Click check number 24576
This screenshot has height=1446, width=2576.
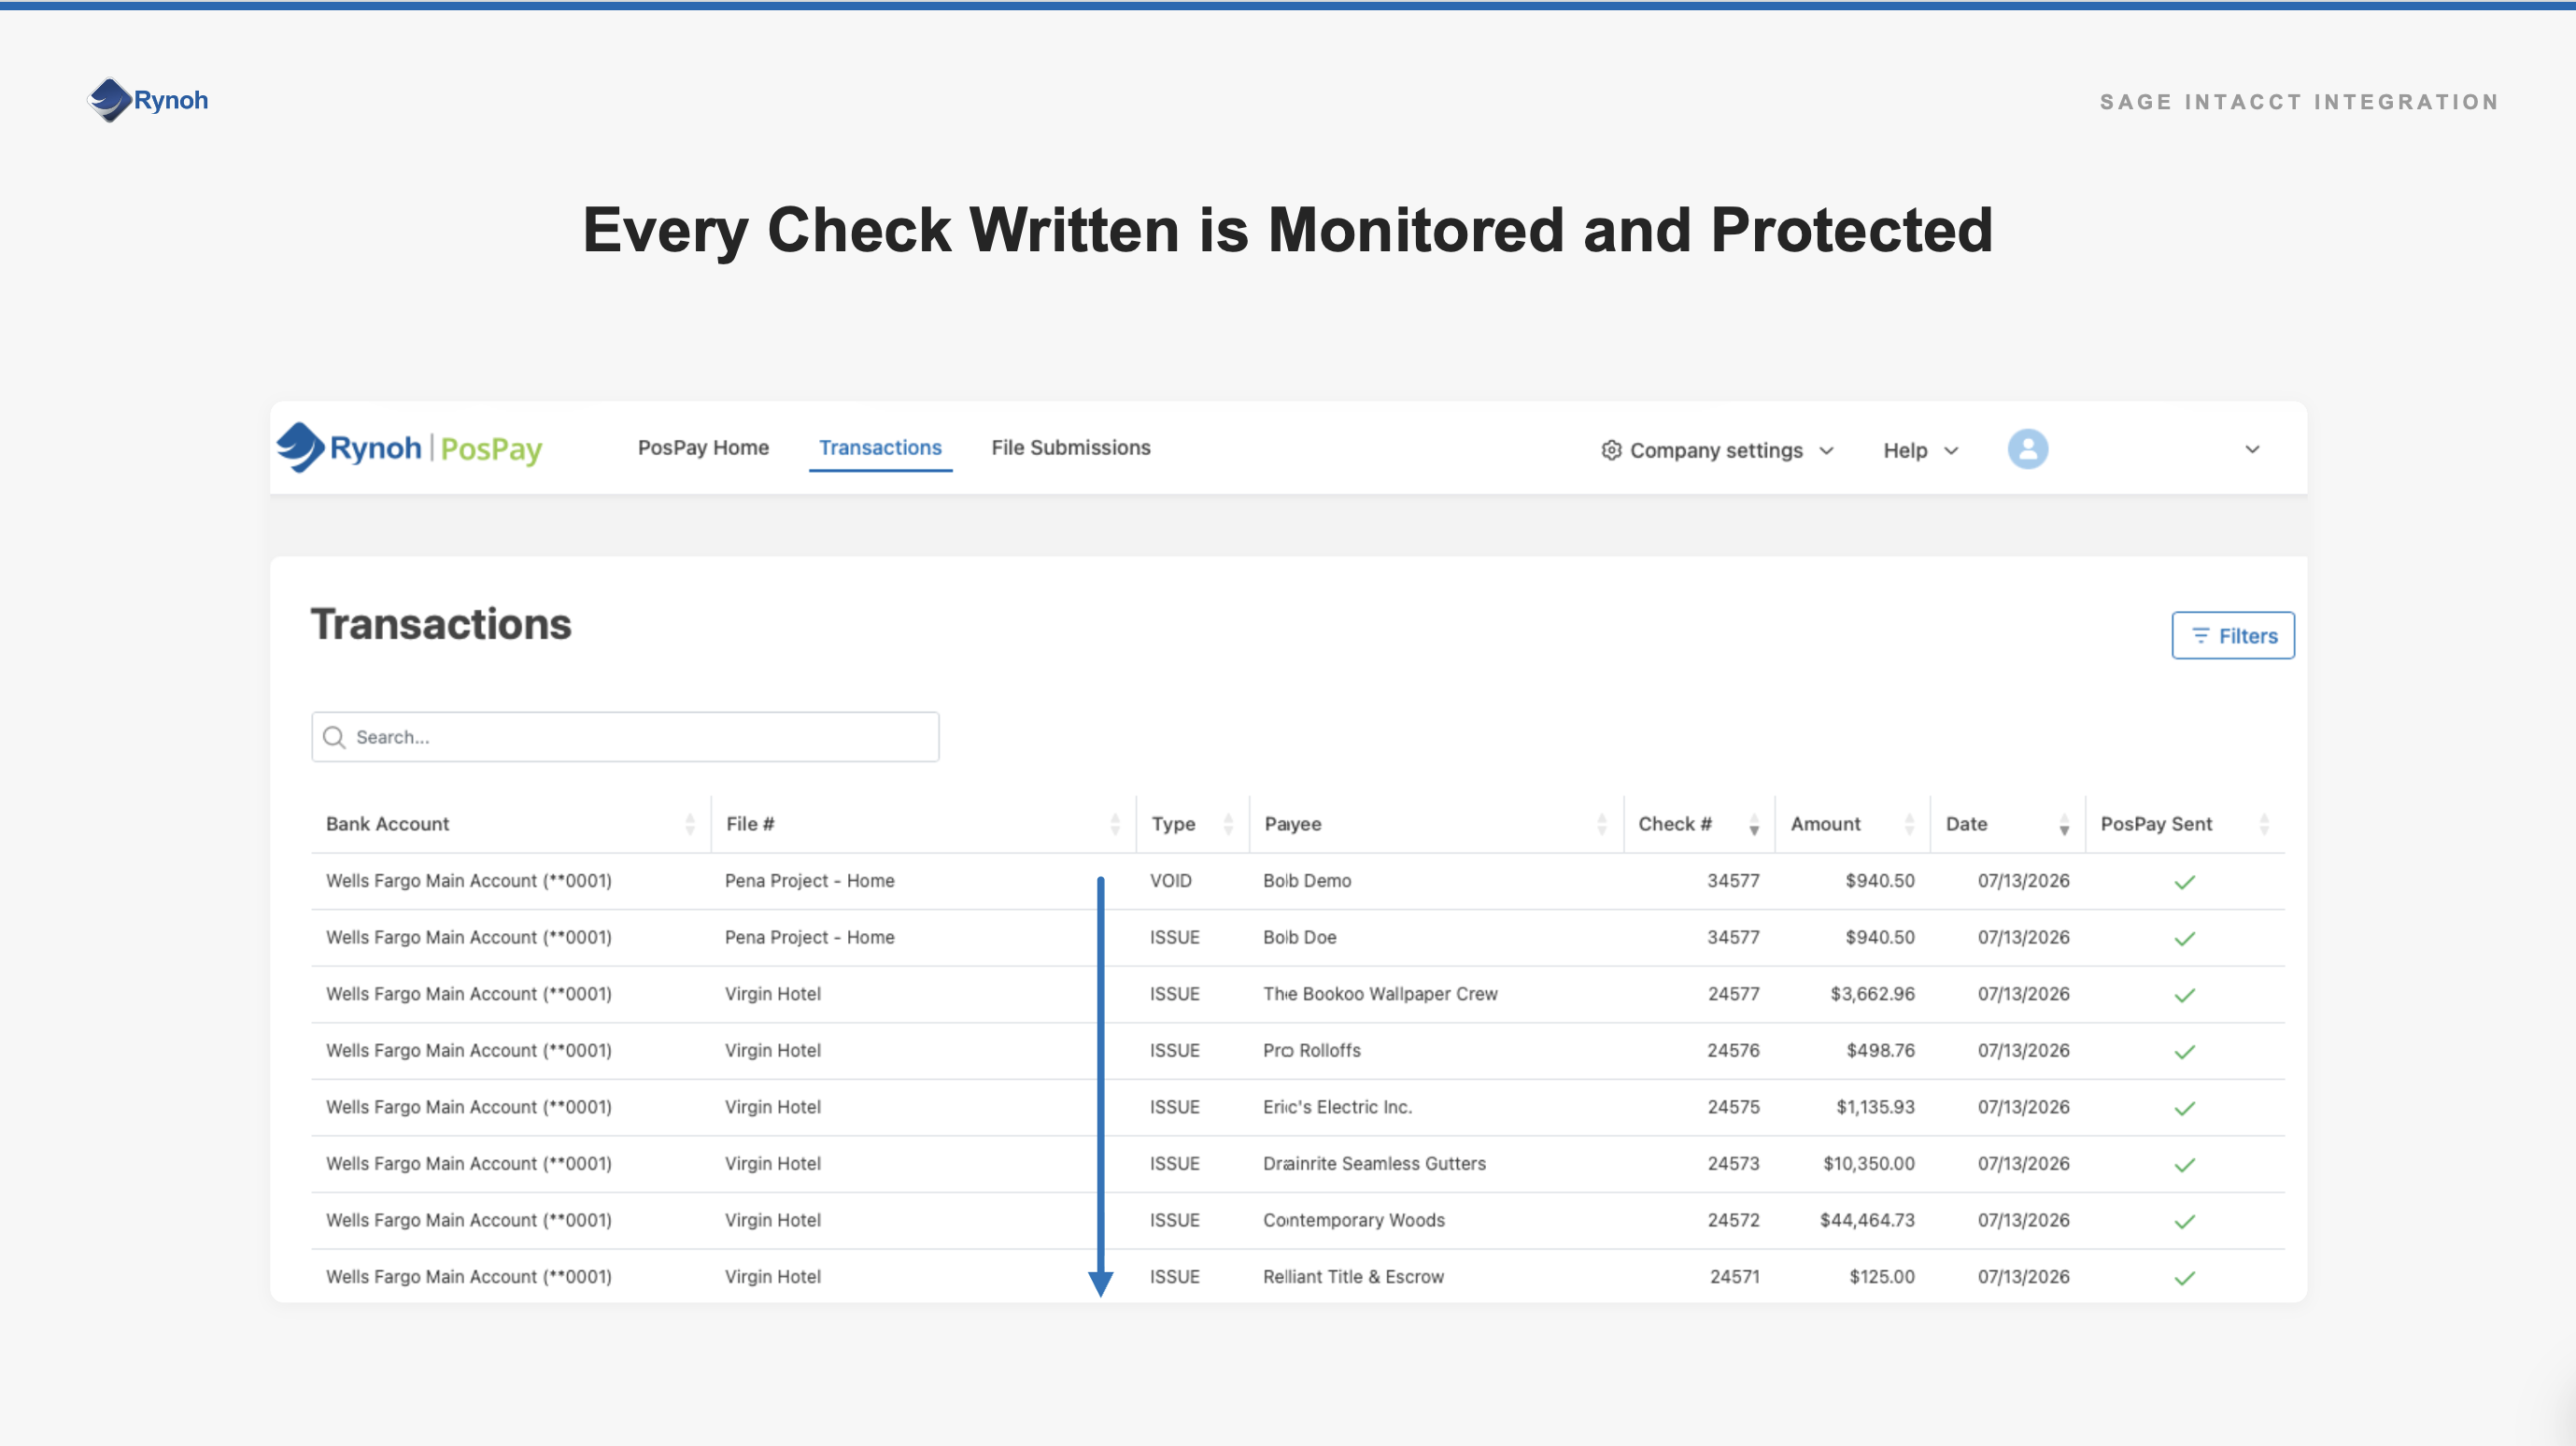click(1733, 1050)
